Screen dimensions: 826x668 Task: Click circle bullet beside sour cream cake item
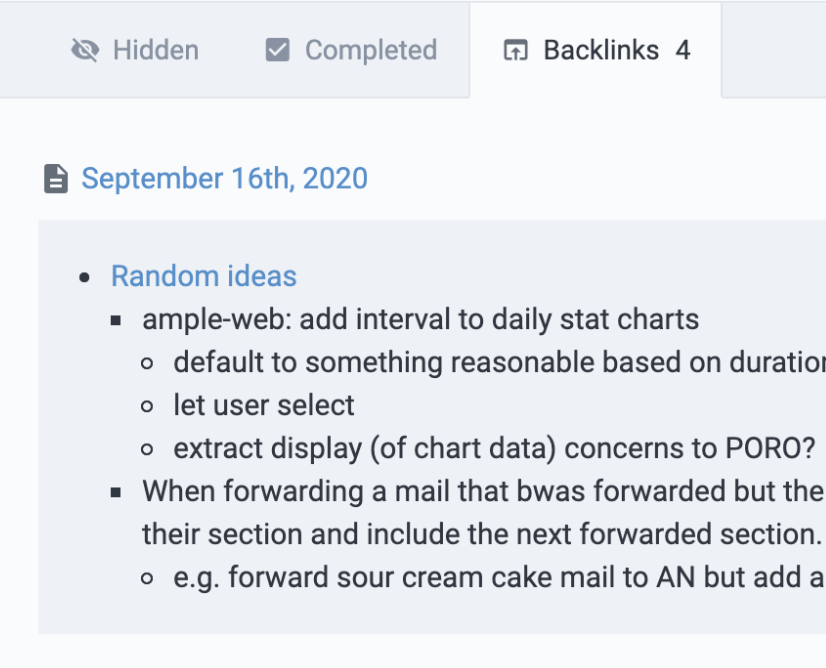pyautogui.click(x=148, y=578)
